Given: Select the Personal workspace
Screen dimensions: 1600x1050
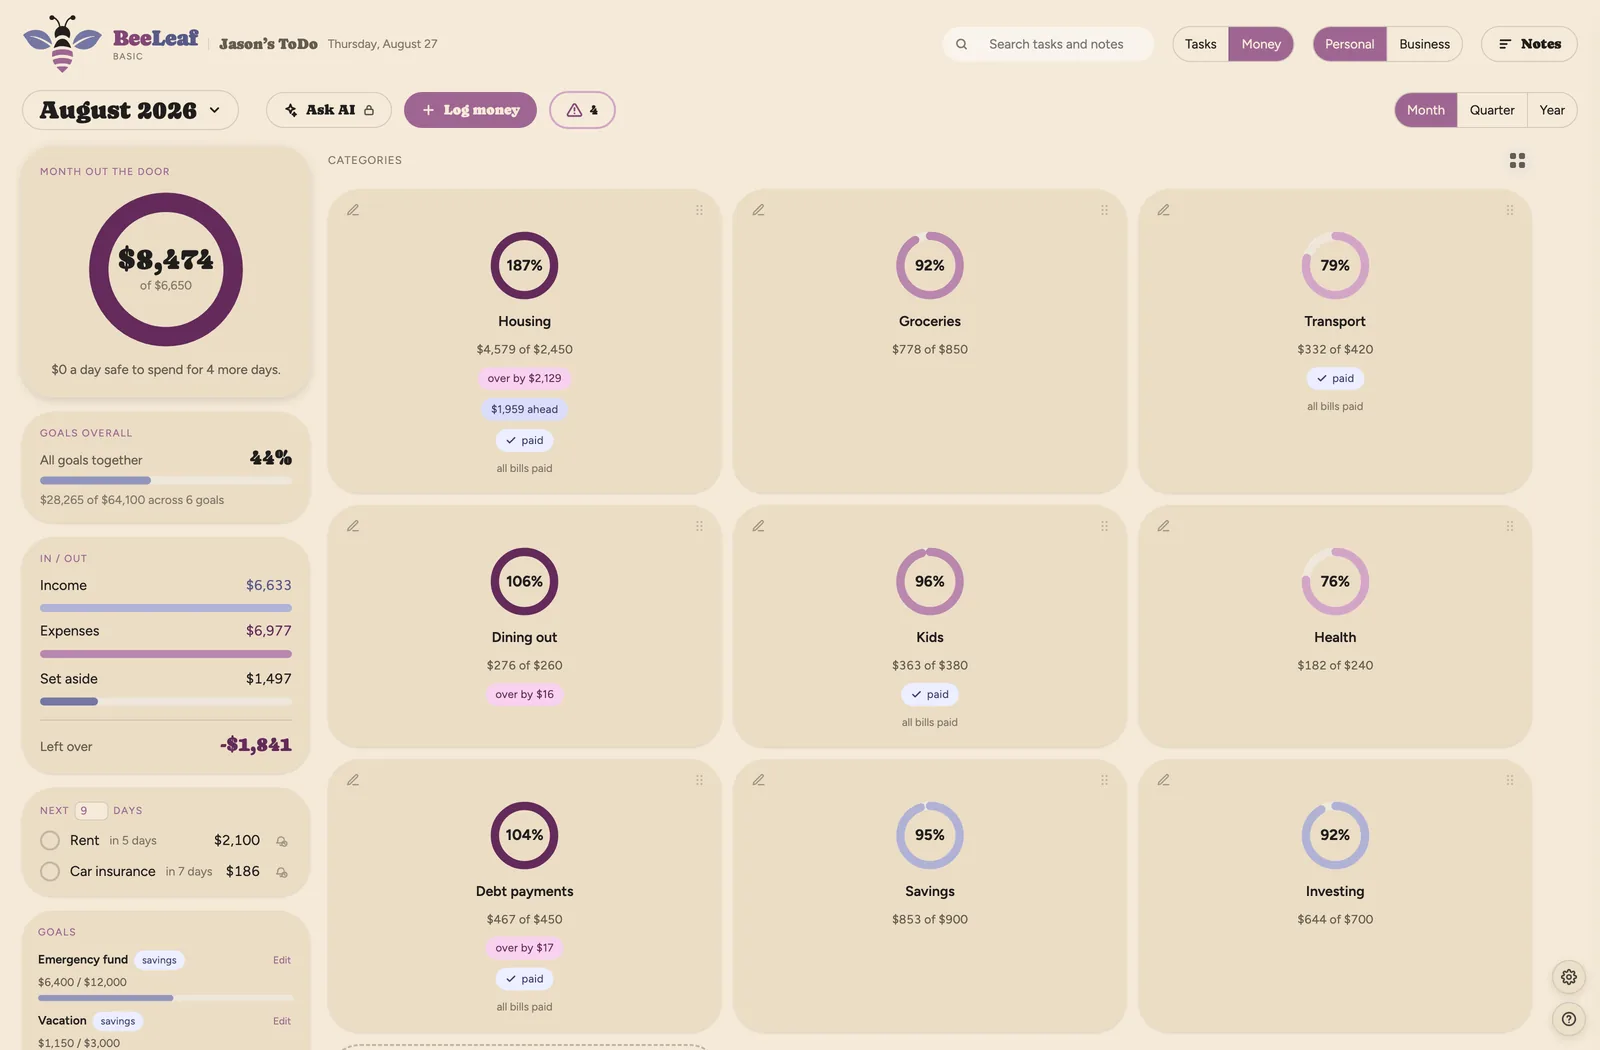Looking at the screenshot, I should (x=1349, y=44).
